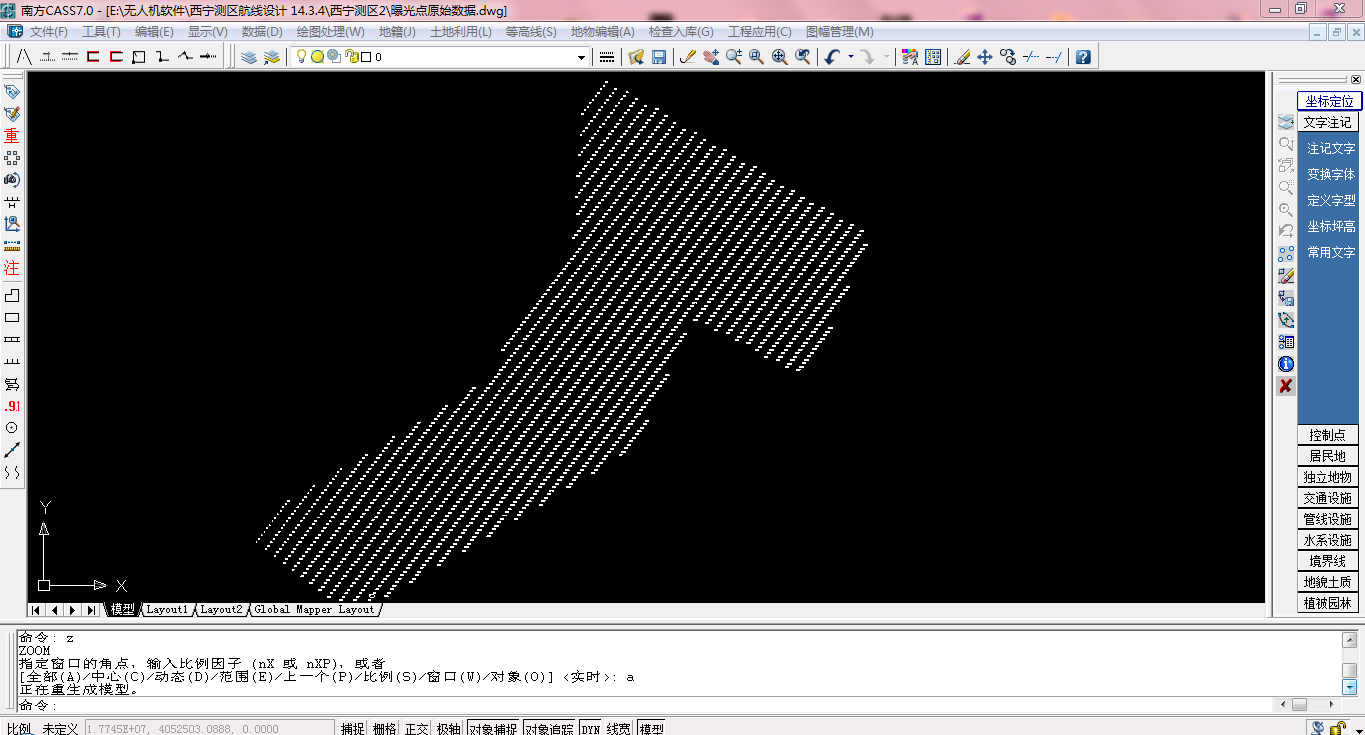Image resolution: width=1365 pixels, height=735 pixels.
Task: Click the 坐标定位 panel button
Action: pos(1330,101)
